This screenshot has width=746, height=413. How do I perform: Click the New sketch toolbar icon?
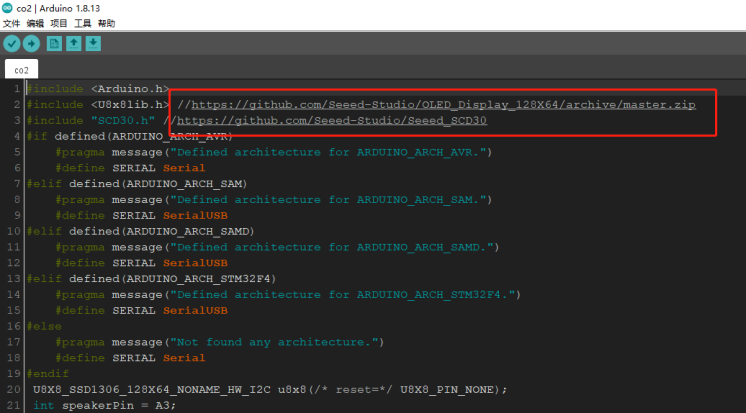pyautogui.click(x=54, y=44)
